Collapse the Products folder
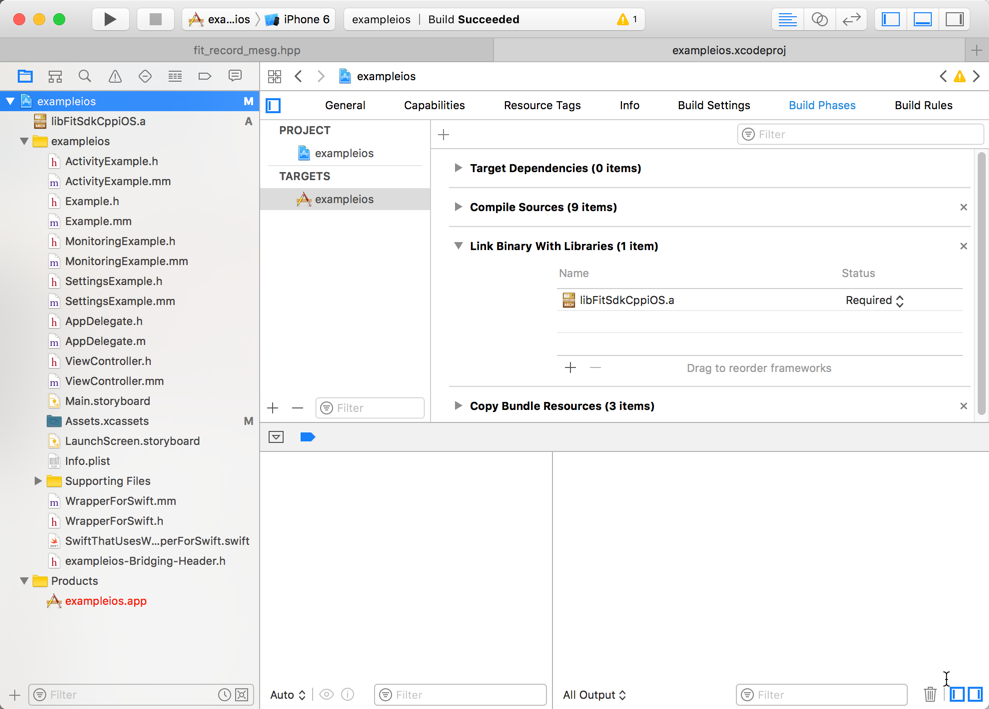 (x=24, y=581)
